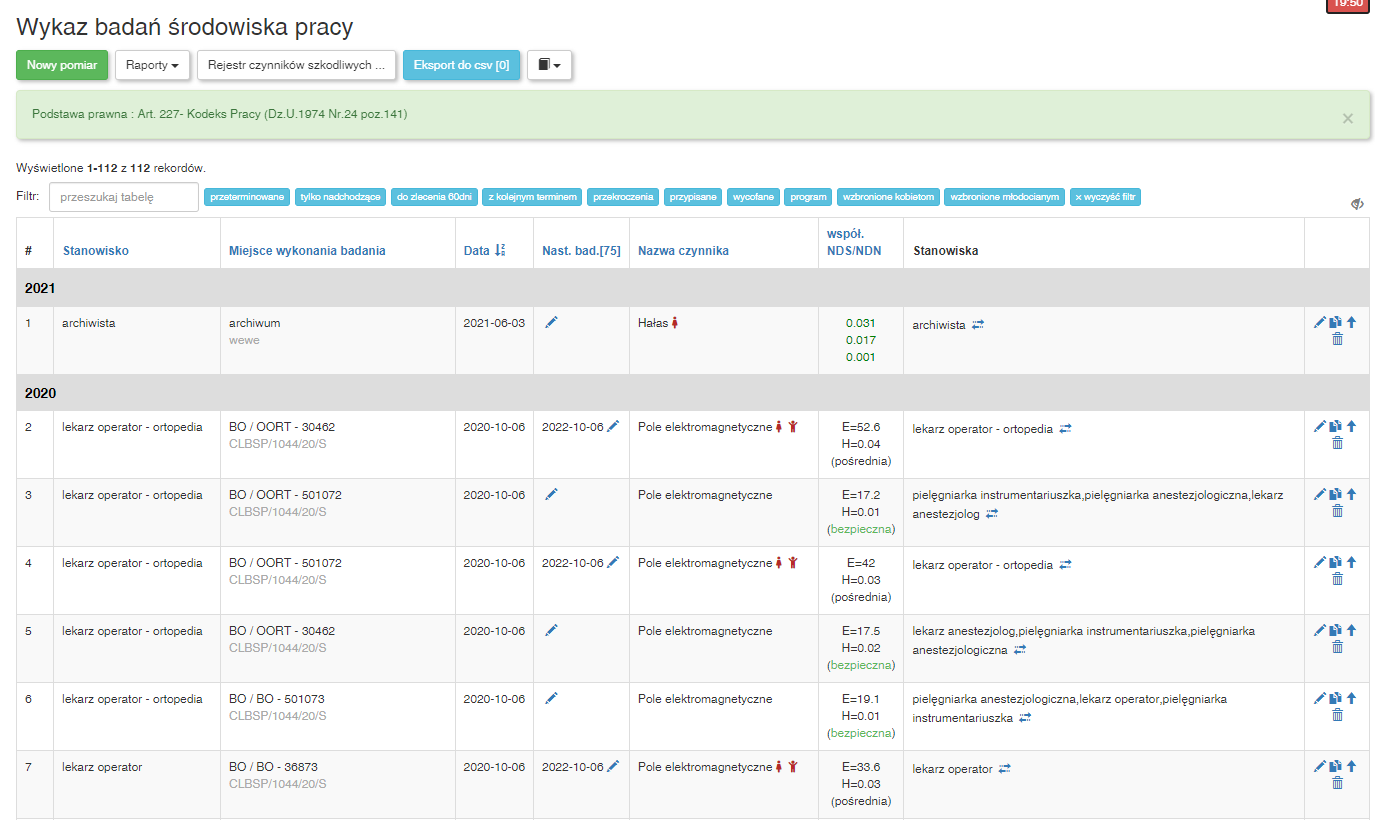Screen dimensions: 1375x820
Task: Click the copy icon in row 2
Action: pos(1335,426)
